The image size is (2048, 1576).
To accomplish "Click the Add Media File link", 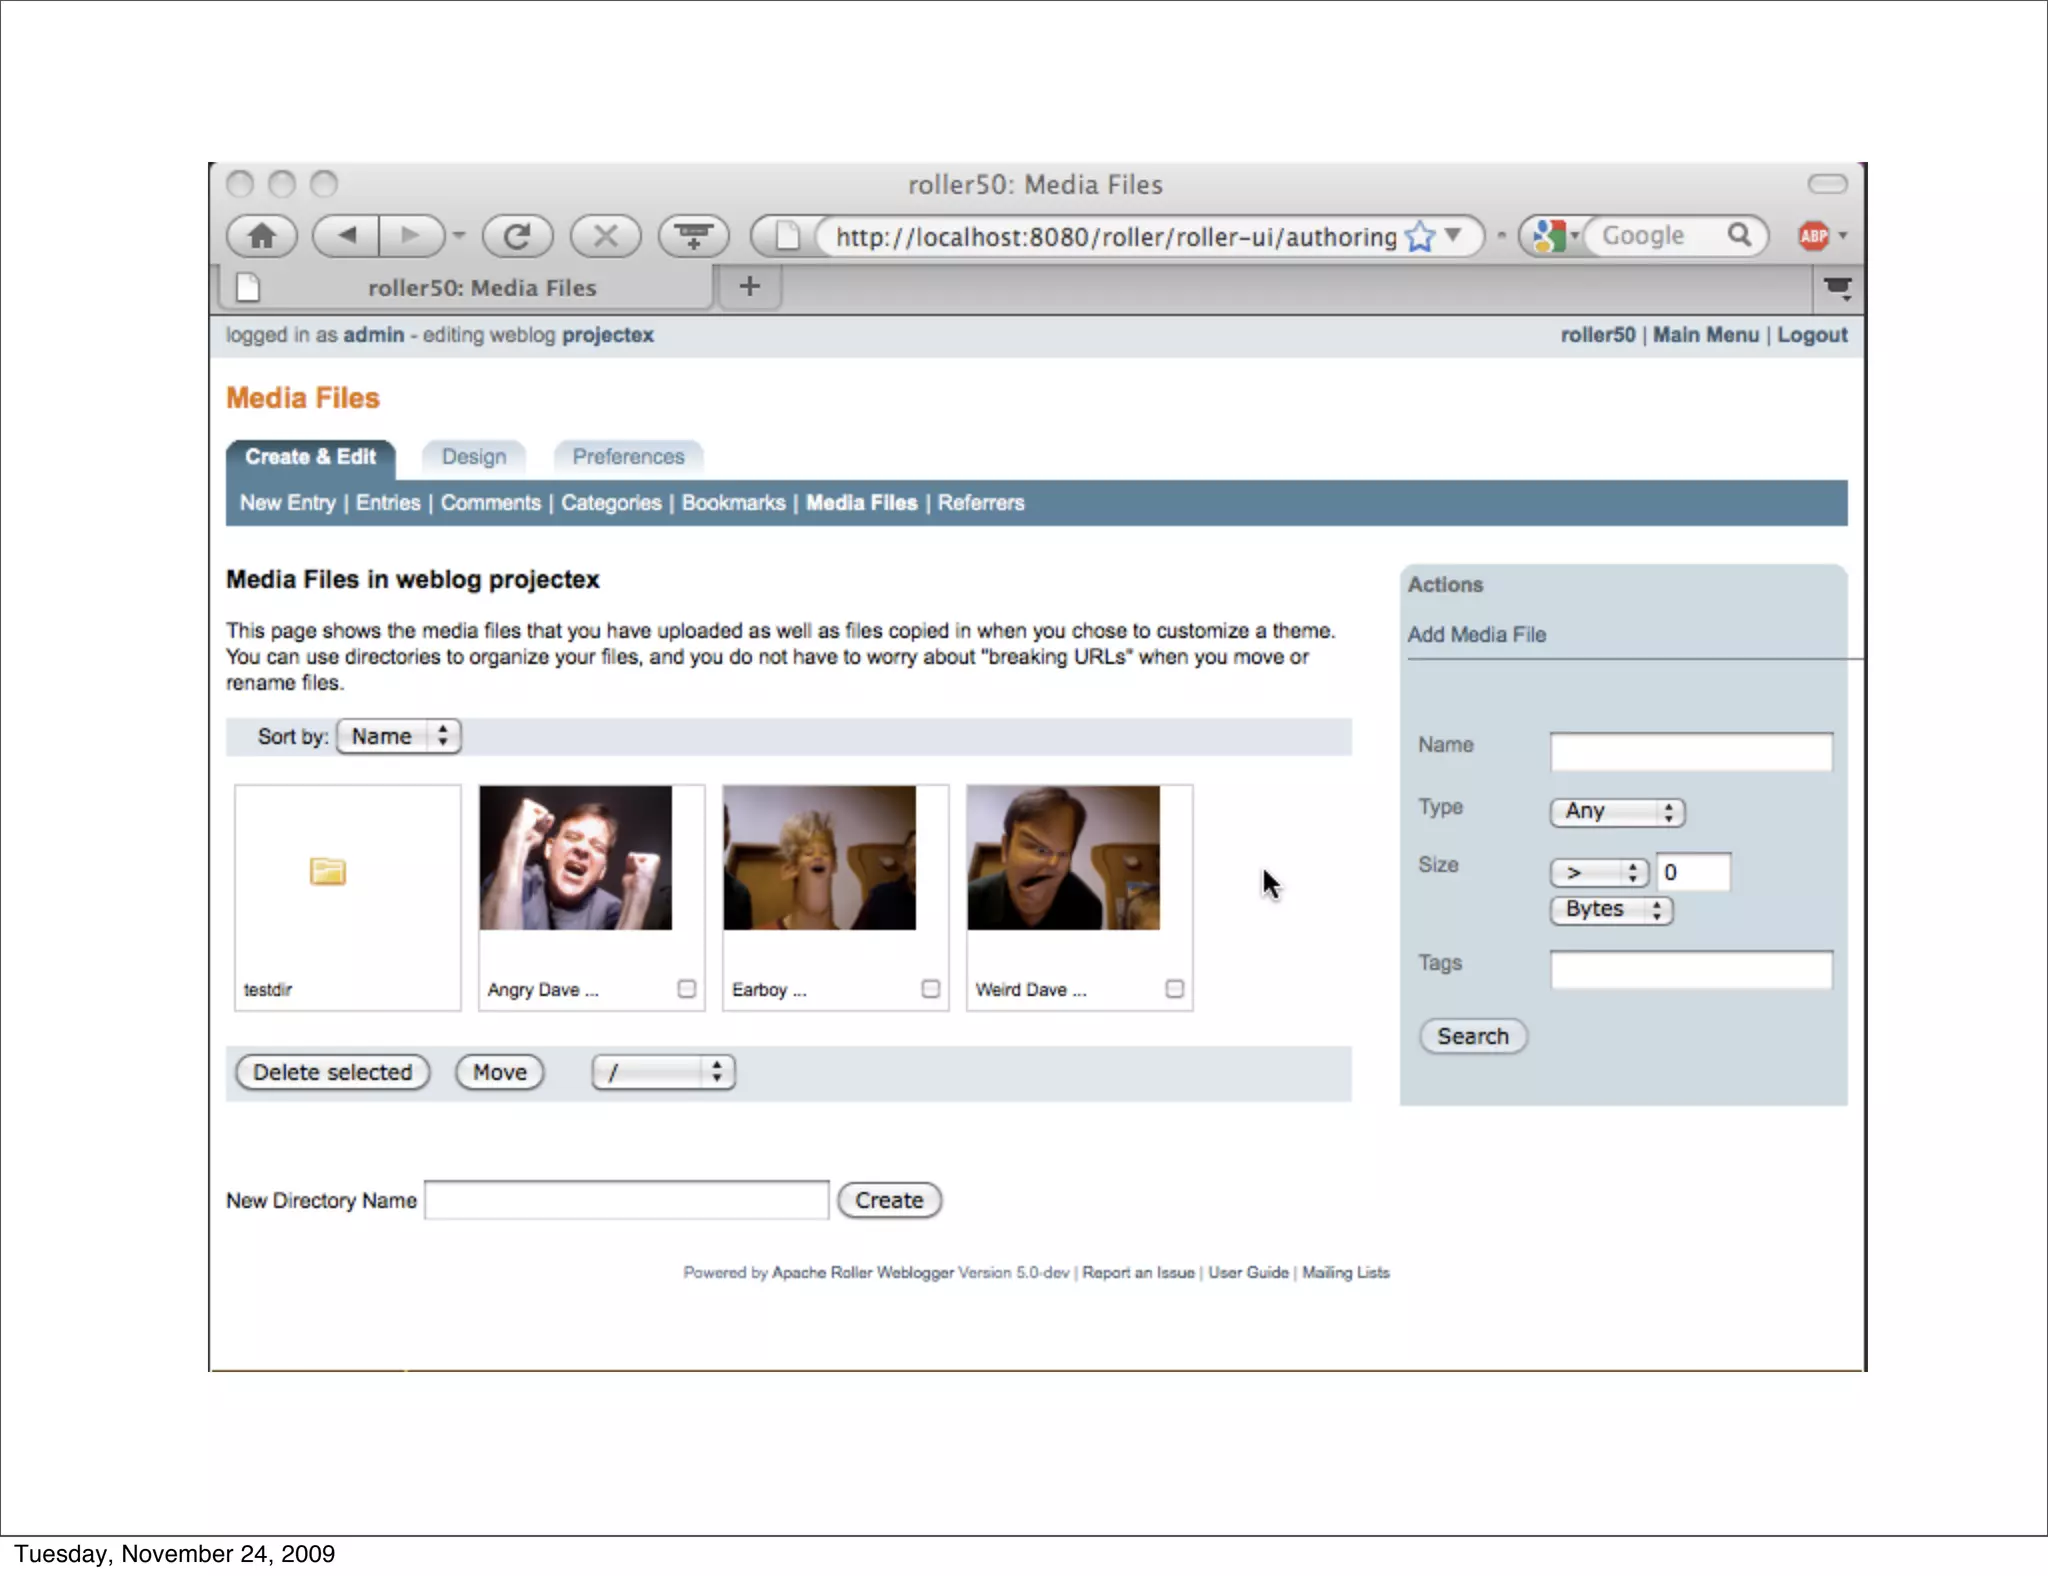I will (x=1476, y=634).
